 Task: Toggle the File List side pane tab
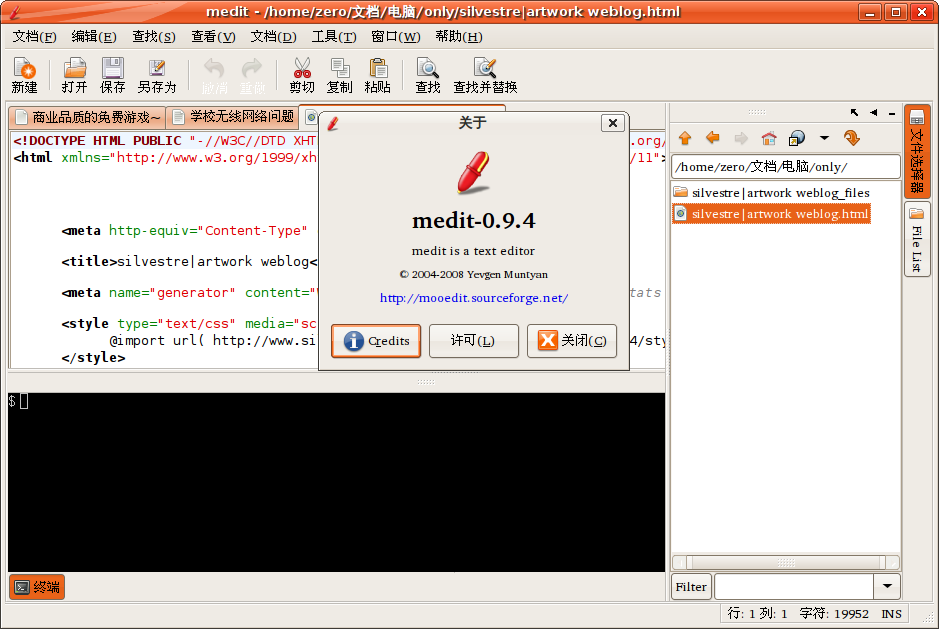(x=917, y=240)
